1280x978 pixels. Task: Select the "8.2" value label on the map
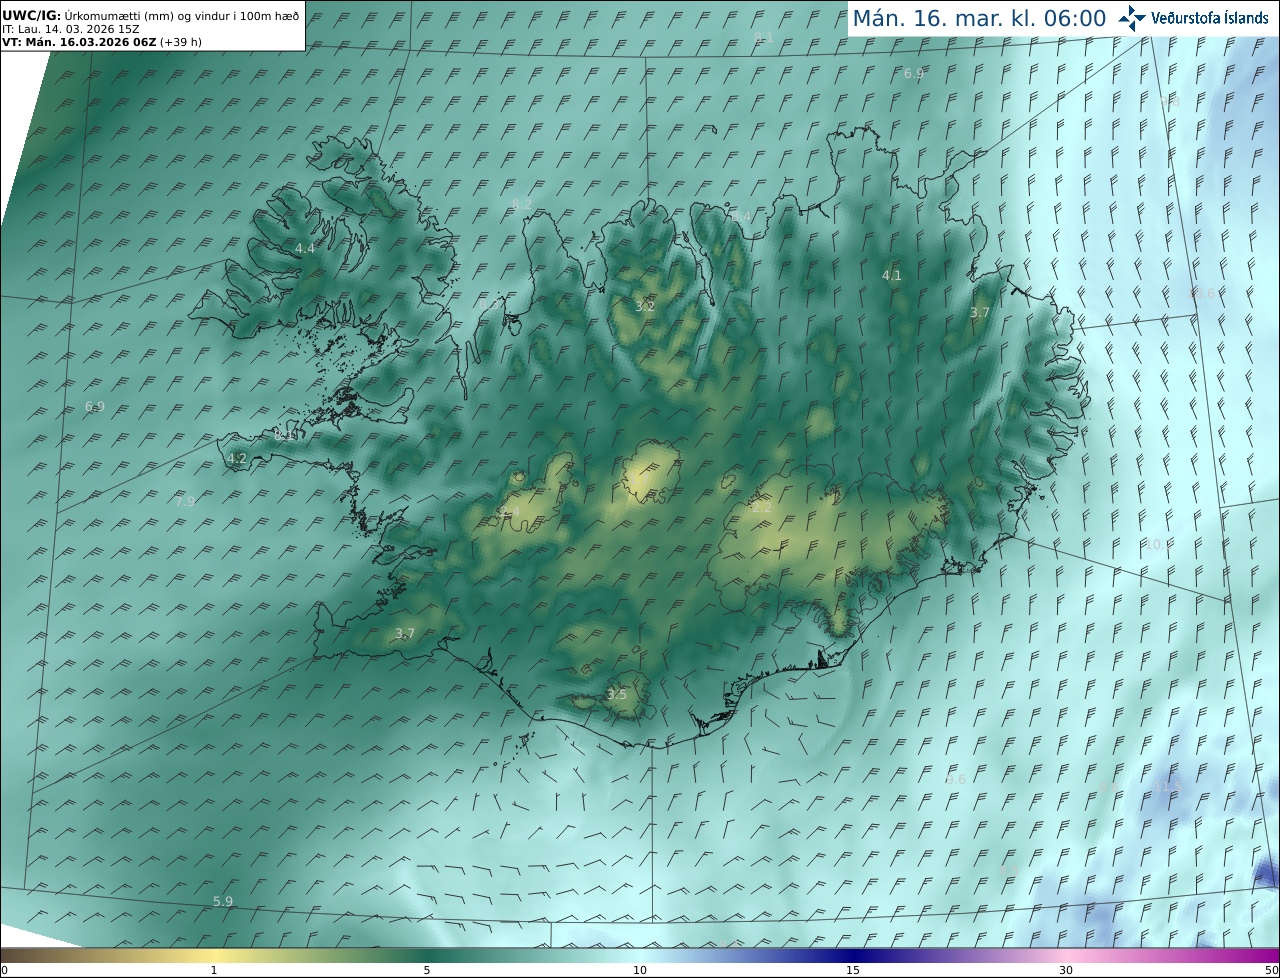[522, 204]
